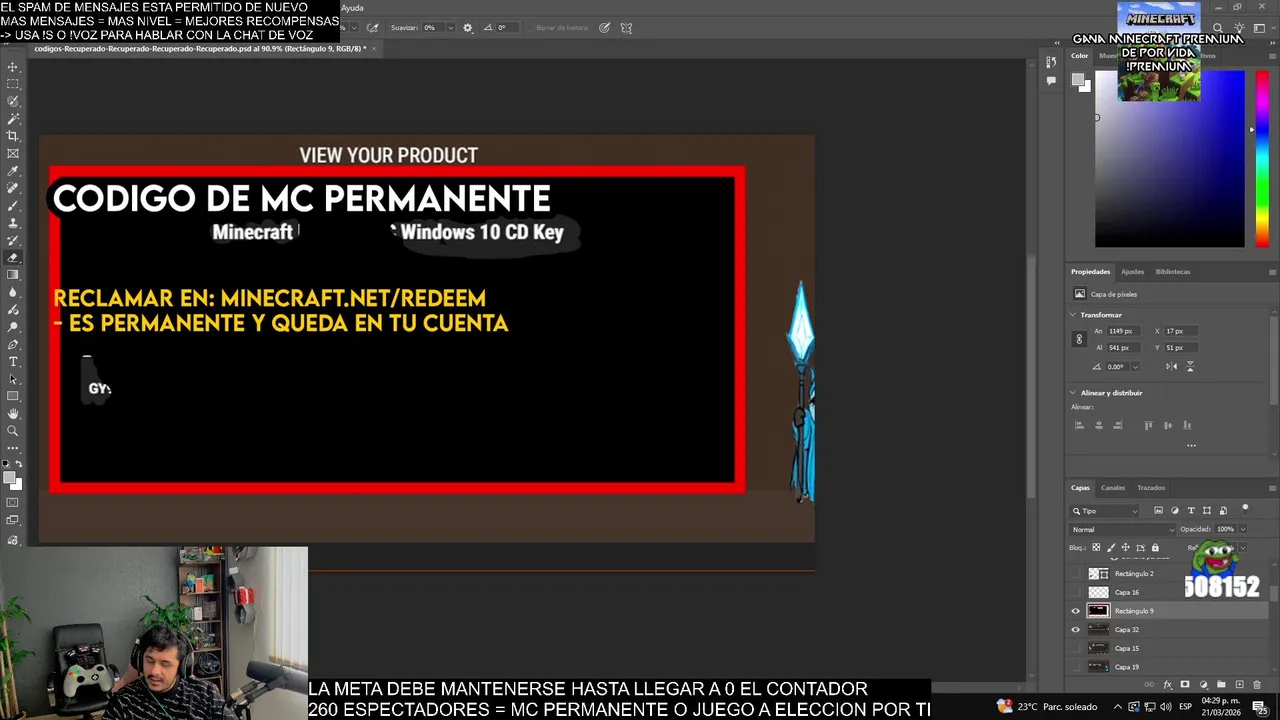Open the Layers panel options menu
This screenshot has height=720, width=1280.
[1272, 488]
